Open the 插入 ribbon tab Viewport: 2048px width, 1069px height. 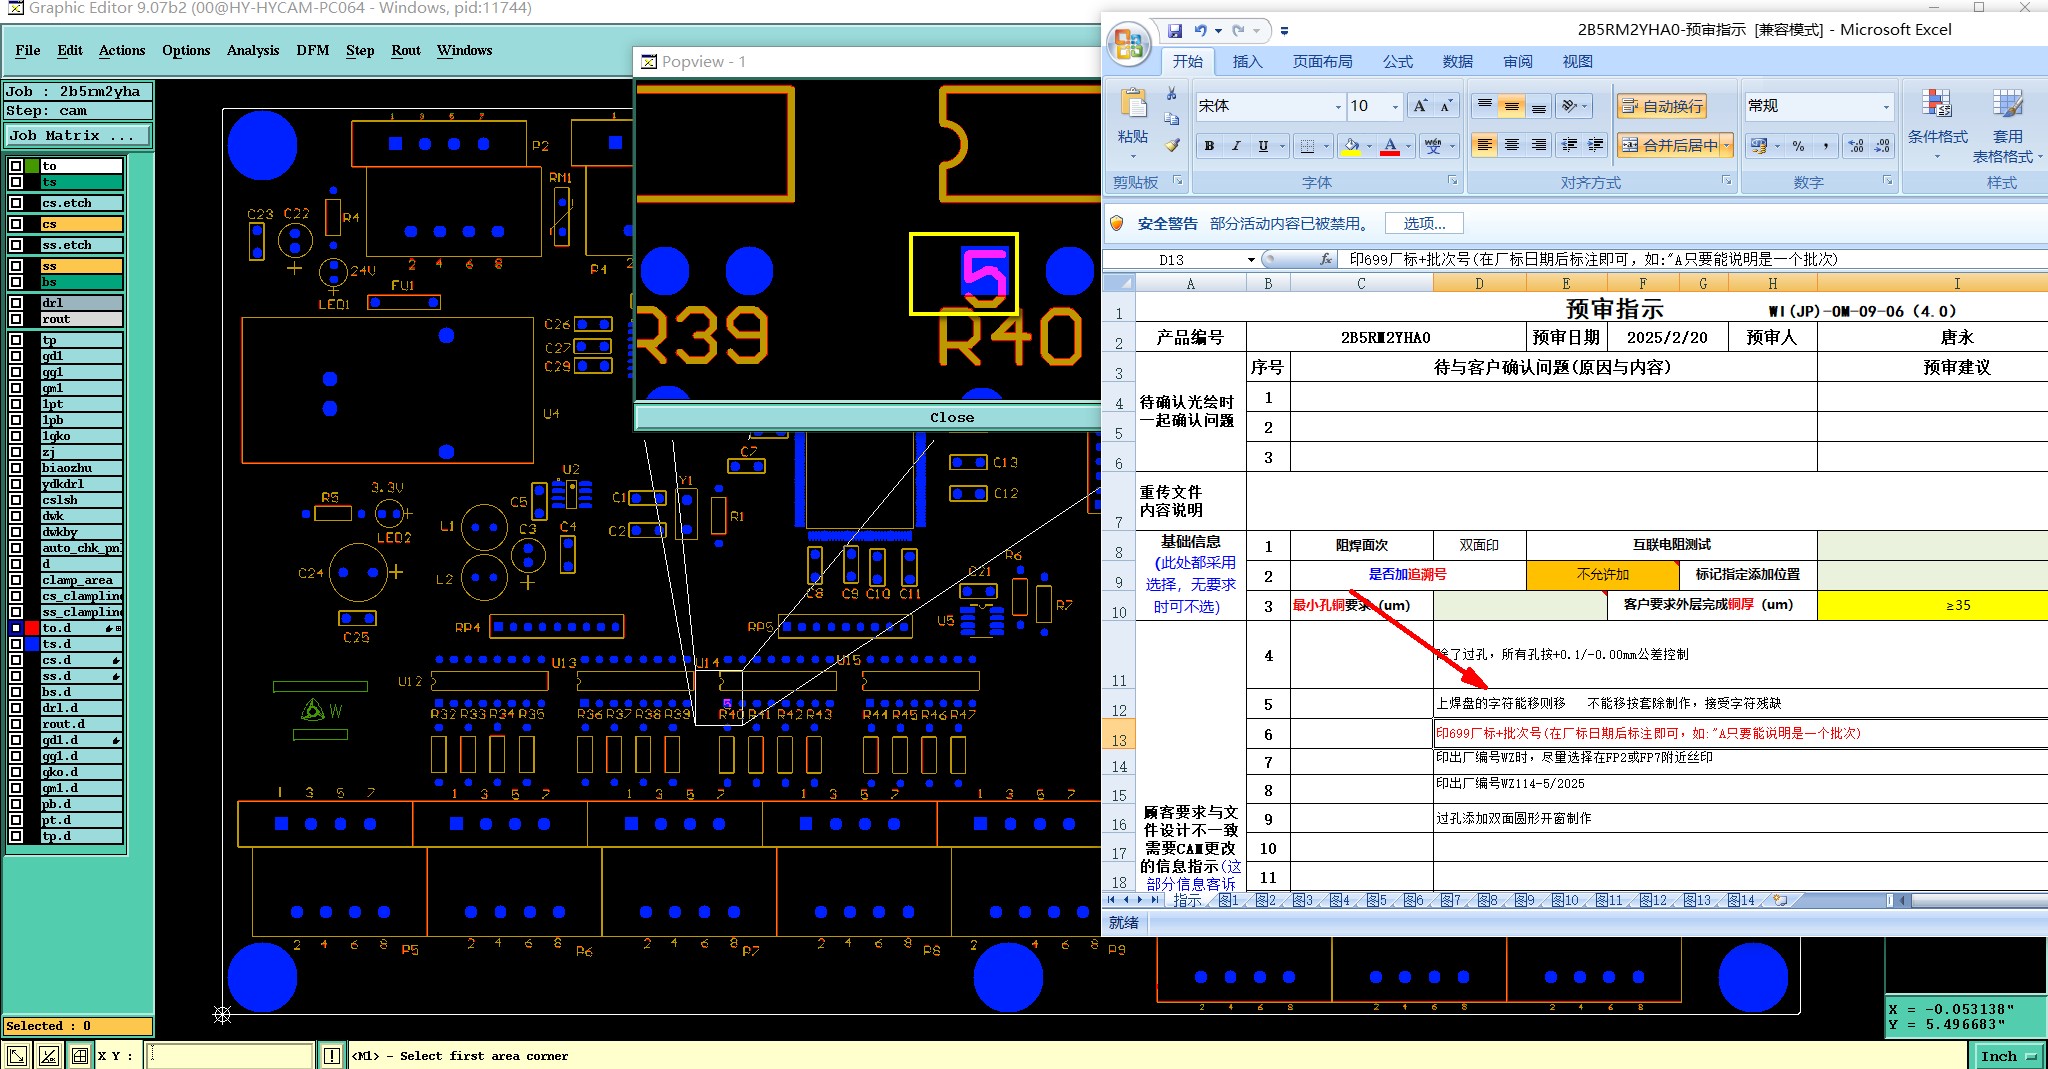click(1247, 62)
